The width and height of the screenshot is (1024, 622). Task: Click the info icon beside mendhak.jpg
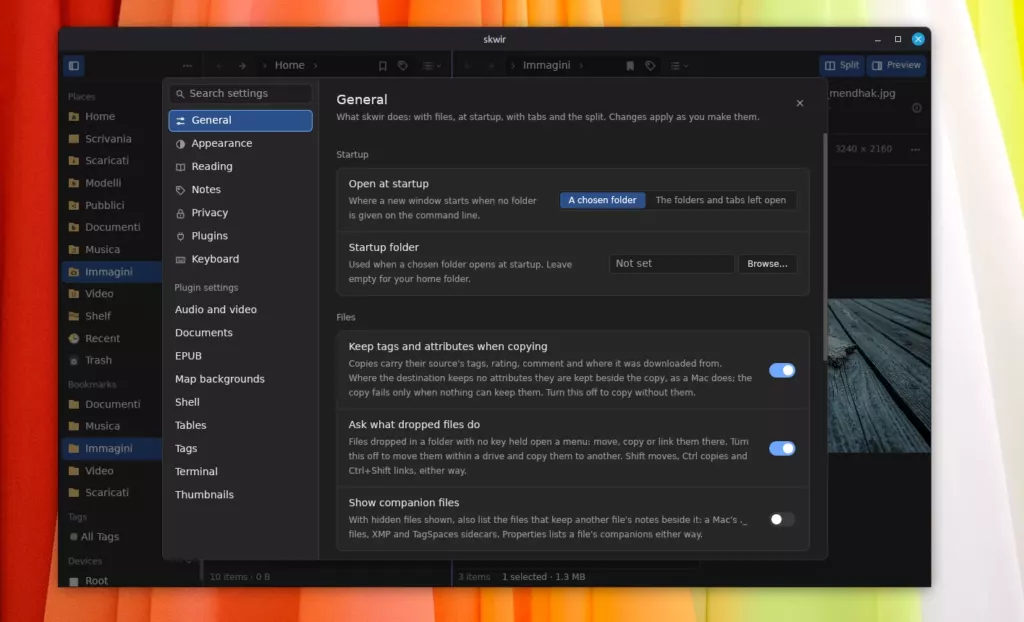917,108
